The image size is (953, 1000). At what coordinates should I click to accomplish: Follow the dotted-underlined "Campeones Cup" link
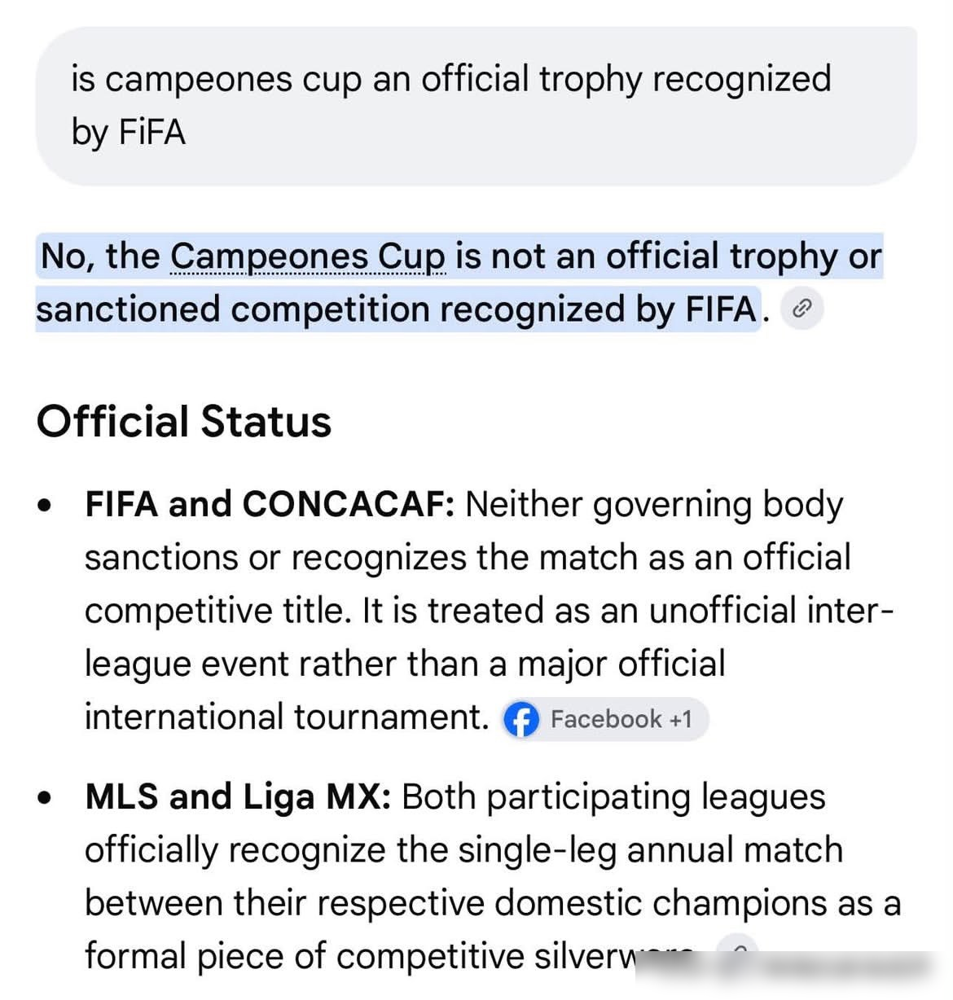(307, 256)
